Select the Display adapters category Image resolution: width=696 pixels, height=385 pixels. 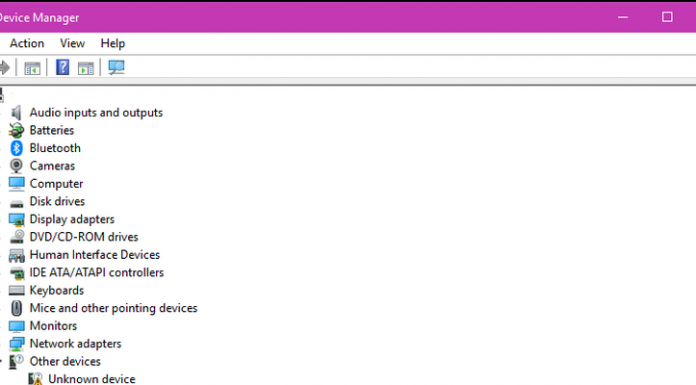(72, 219)
